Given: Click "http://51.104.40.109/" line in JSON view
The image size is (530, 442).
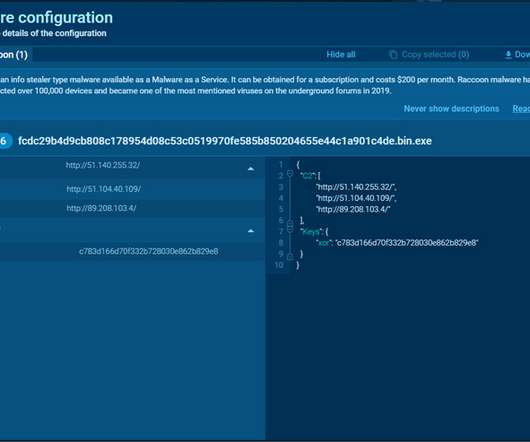Looking at the screenshot, I should pyautogui.click(x=356, y=198).
